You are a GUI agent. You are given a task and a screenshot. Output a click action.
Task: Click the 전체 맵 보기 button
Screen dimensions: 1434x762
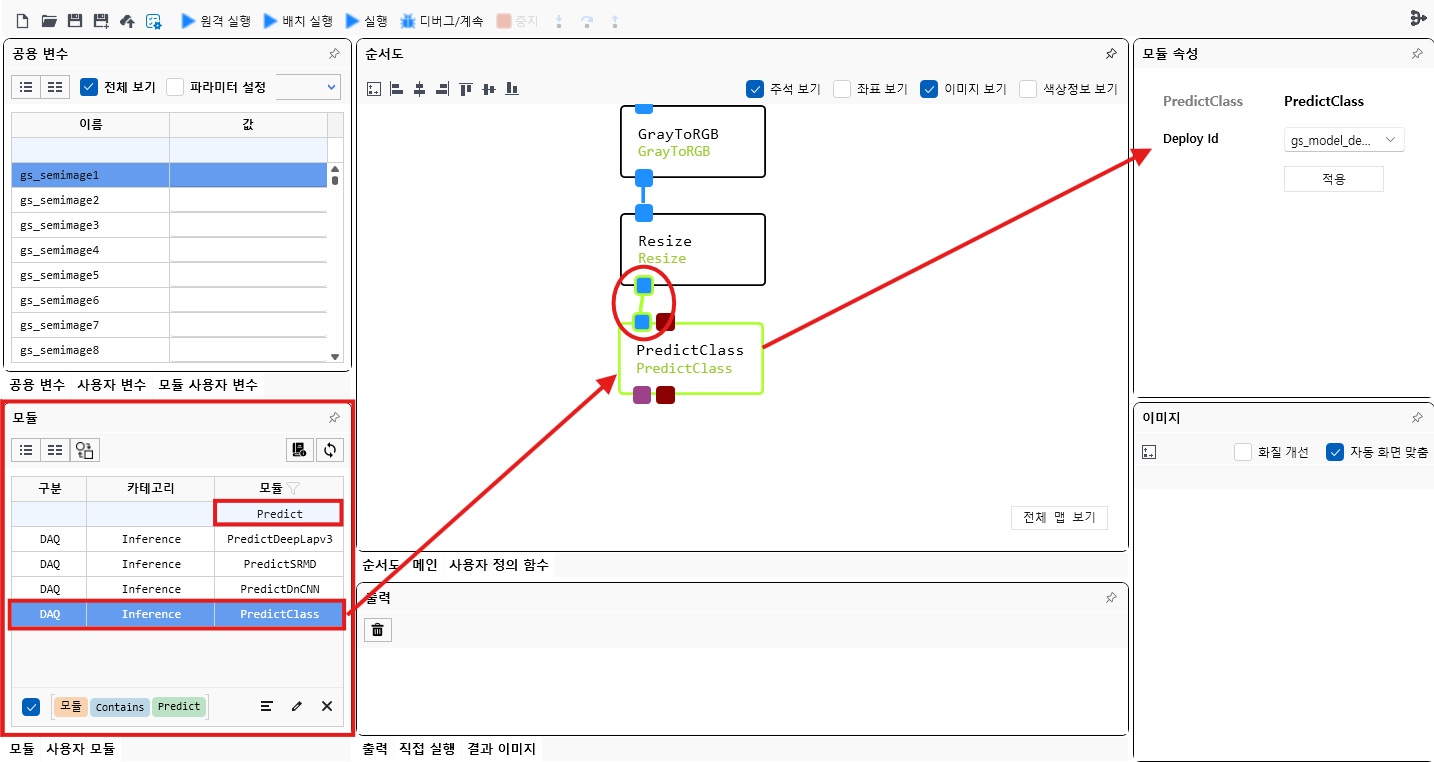pos(1059,517)
